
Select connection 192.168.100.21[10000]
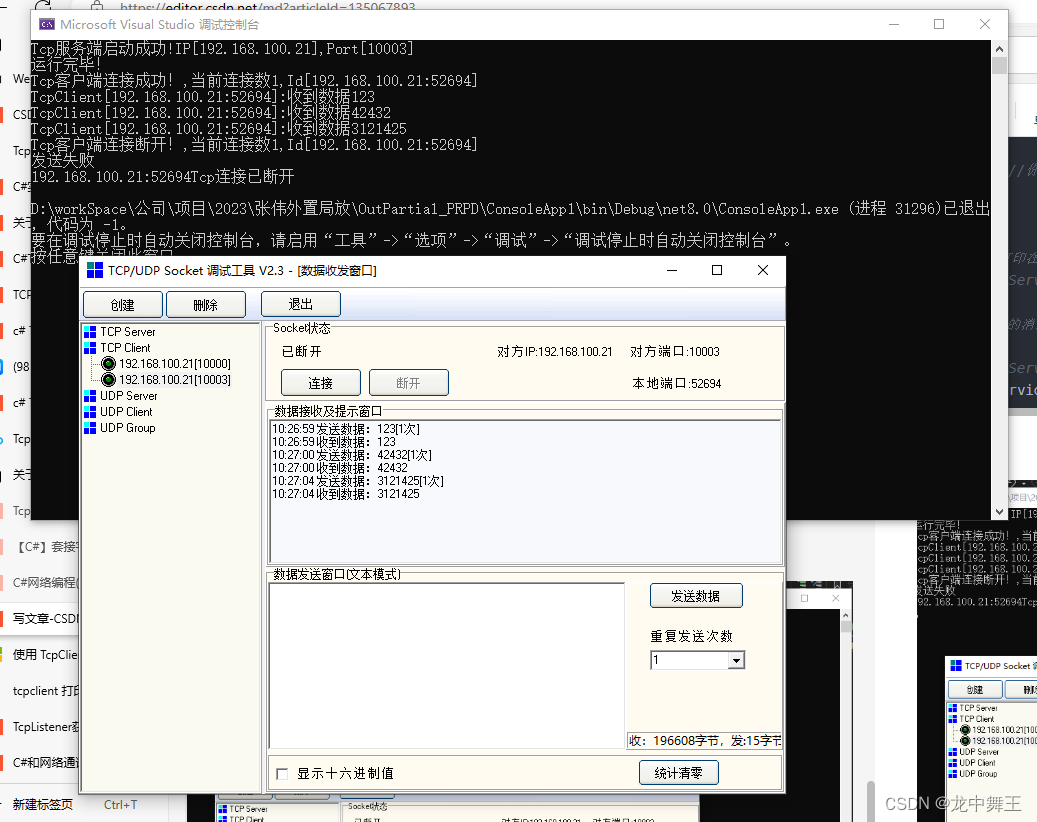[x=175, y=364]
